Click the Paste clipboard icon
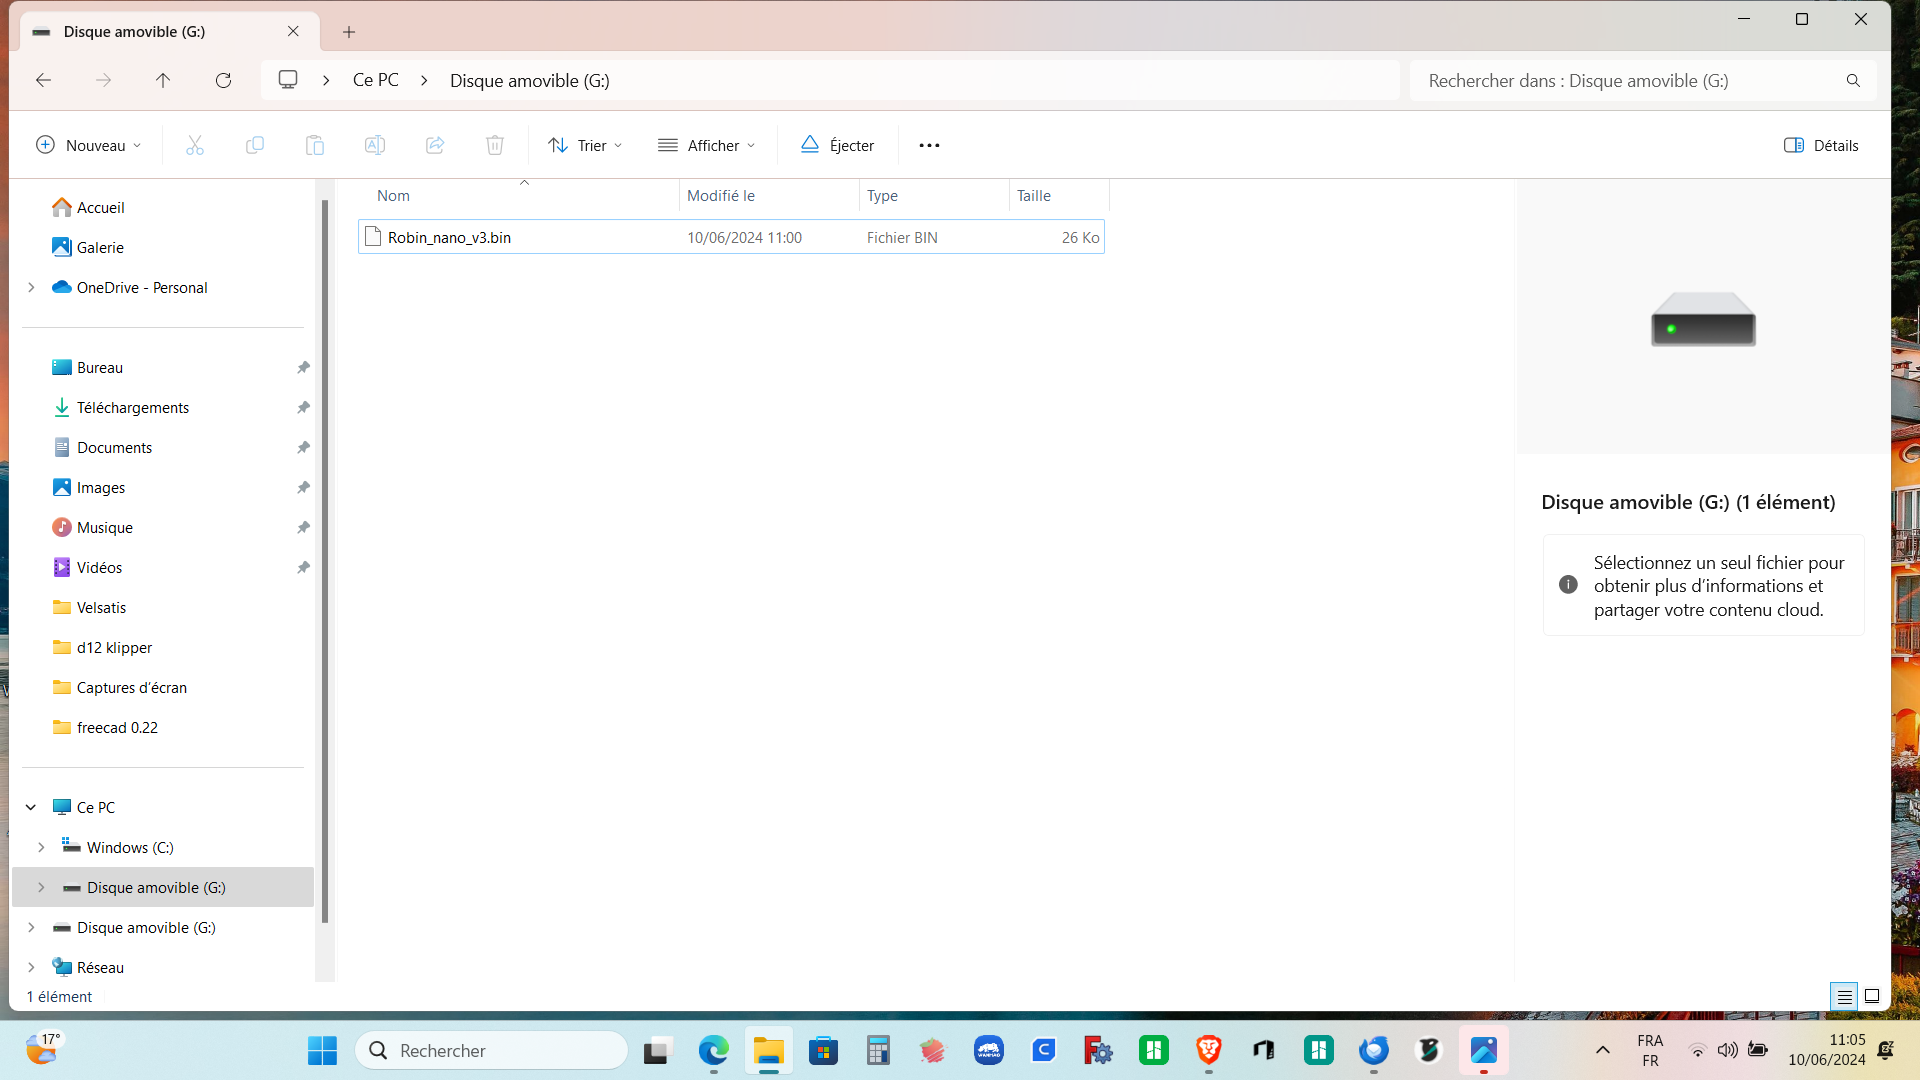Viewport: 1920px width, 1080px height. point(315,145)
